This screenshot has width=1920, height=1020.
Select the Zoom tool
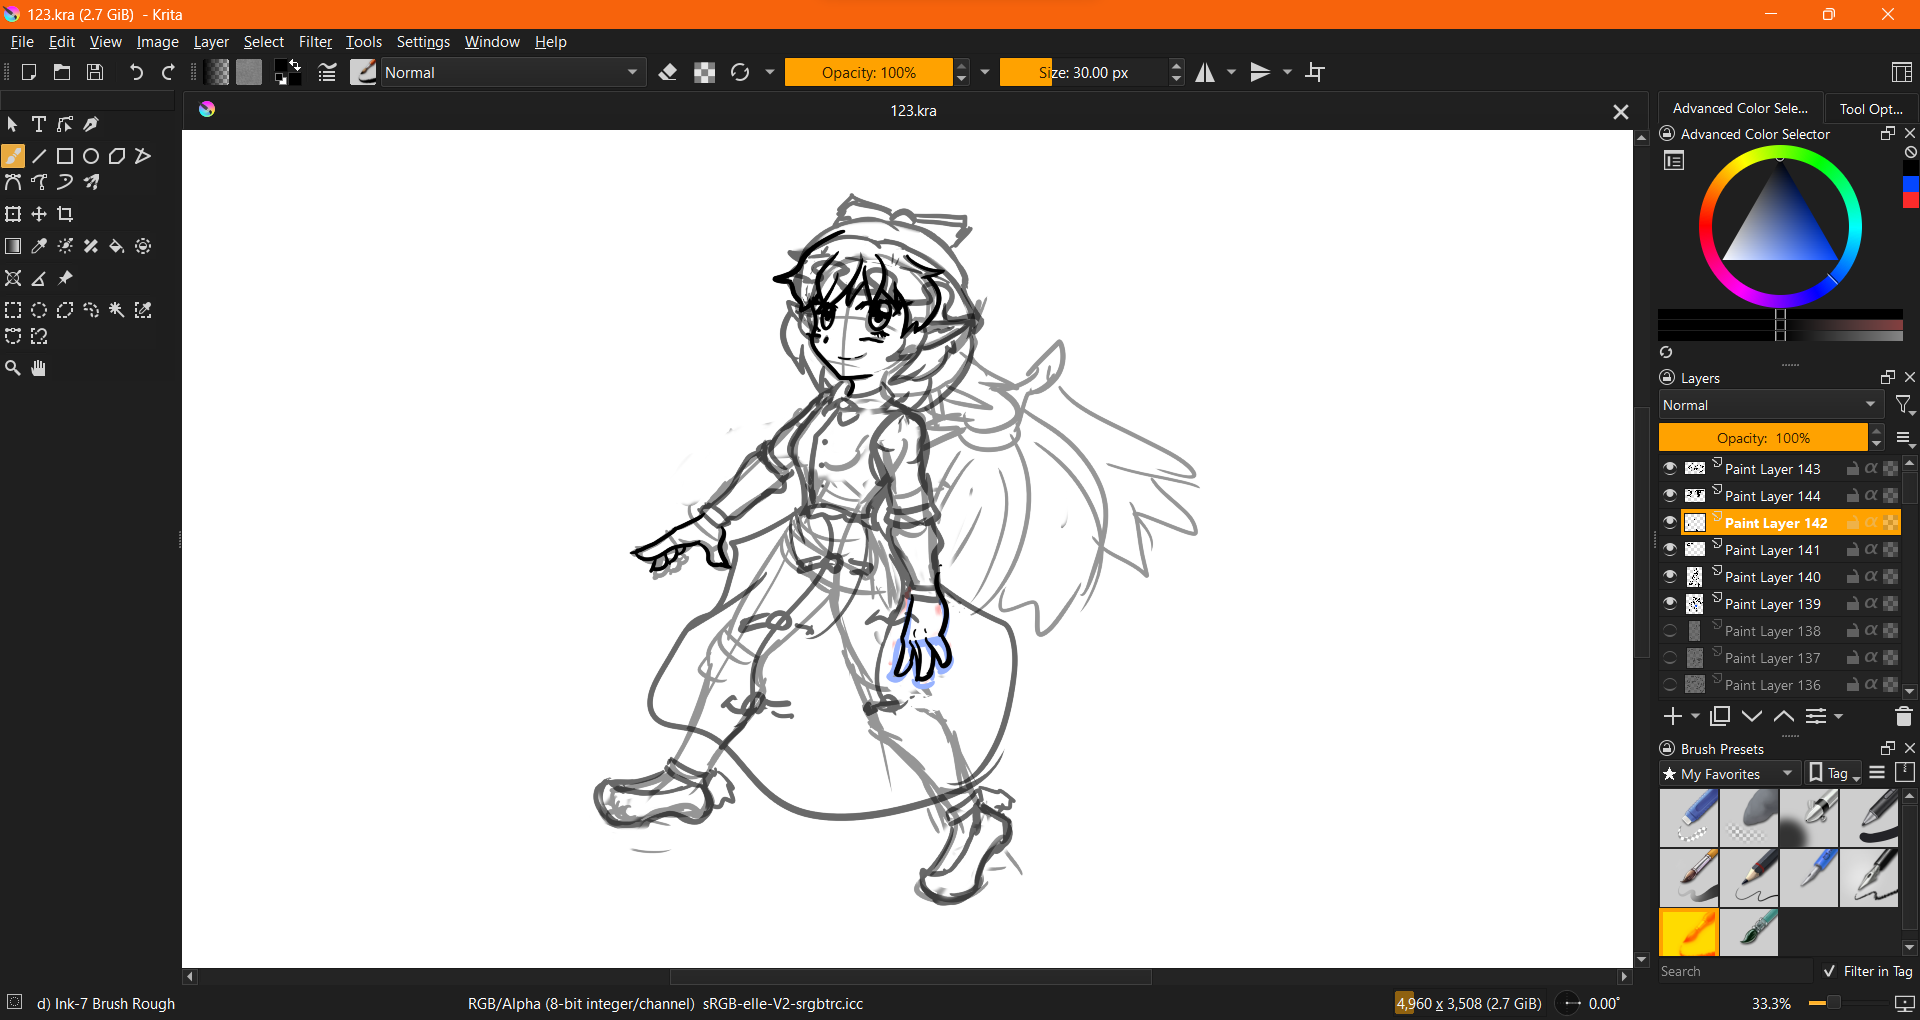tap(13, 368)
